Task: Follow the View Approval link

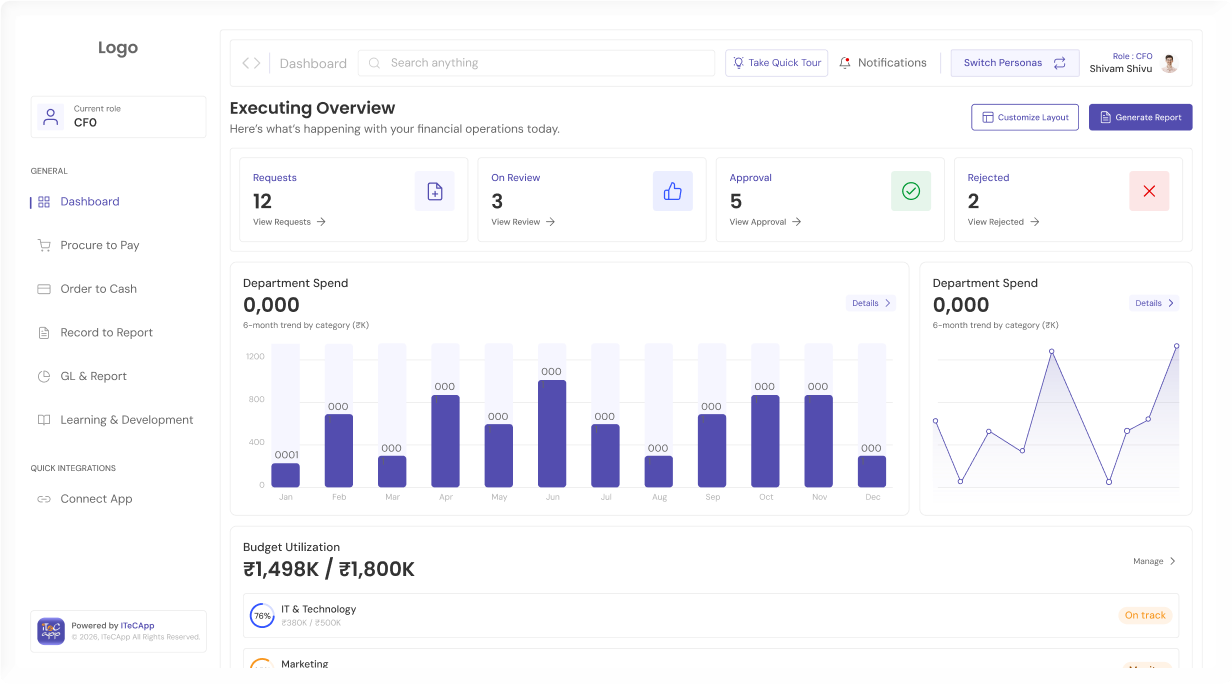Action: tap(765, 222)
